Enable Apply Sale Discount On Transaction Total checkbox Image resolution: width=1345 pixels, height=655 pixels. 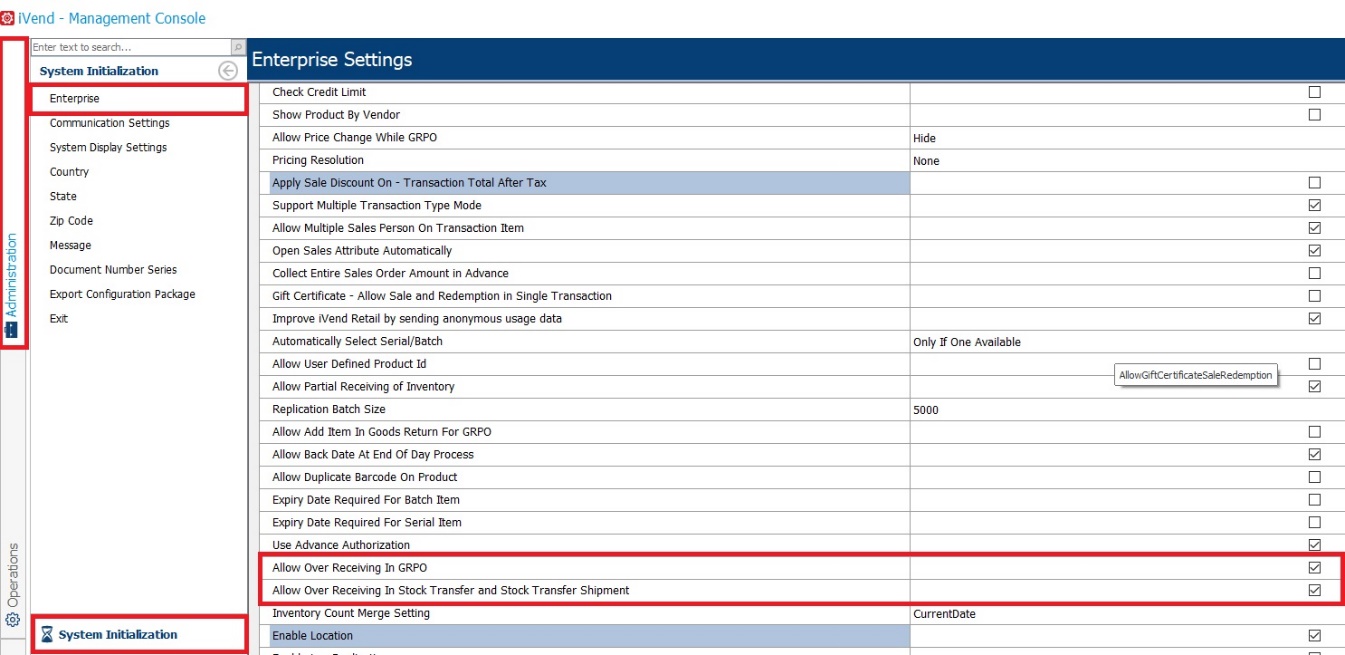[x=1314, y=183]
